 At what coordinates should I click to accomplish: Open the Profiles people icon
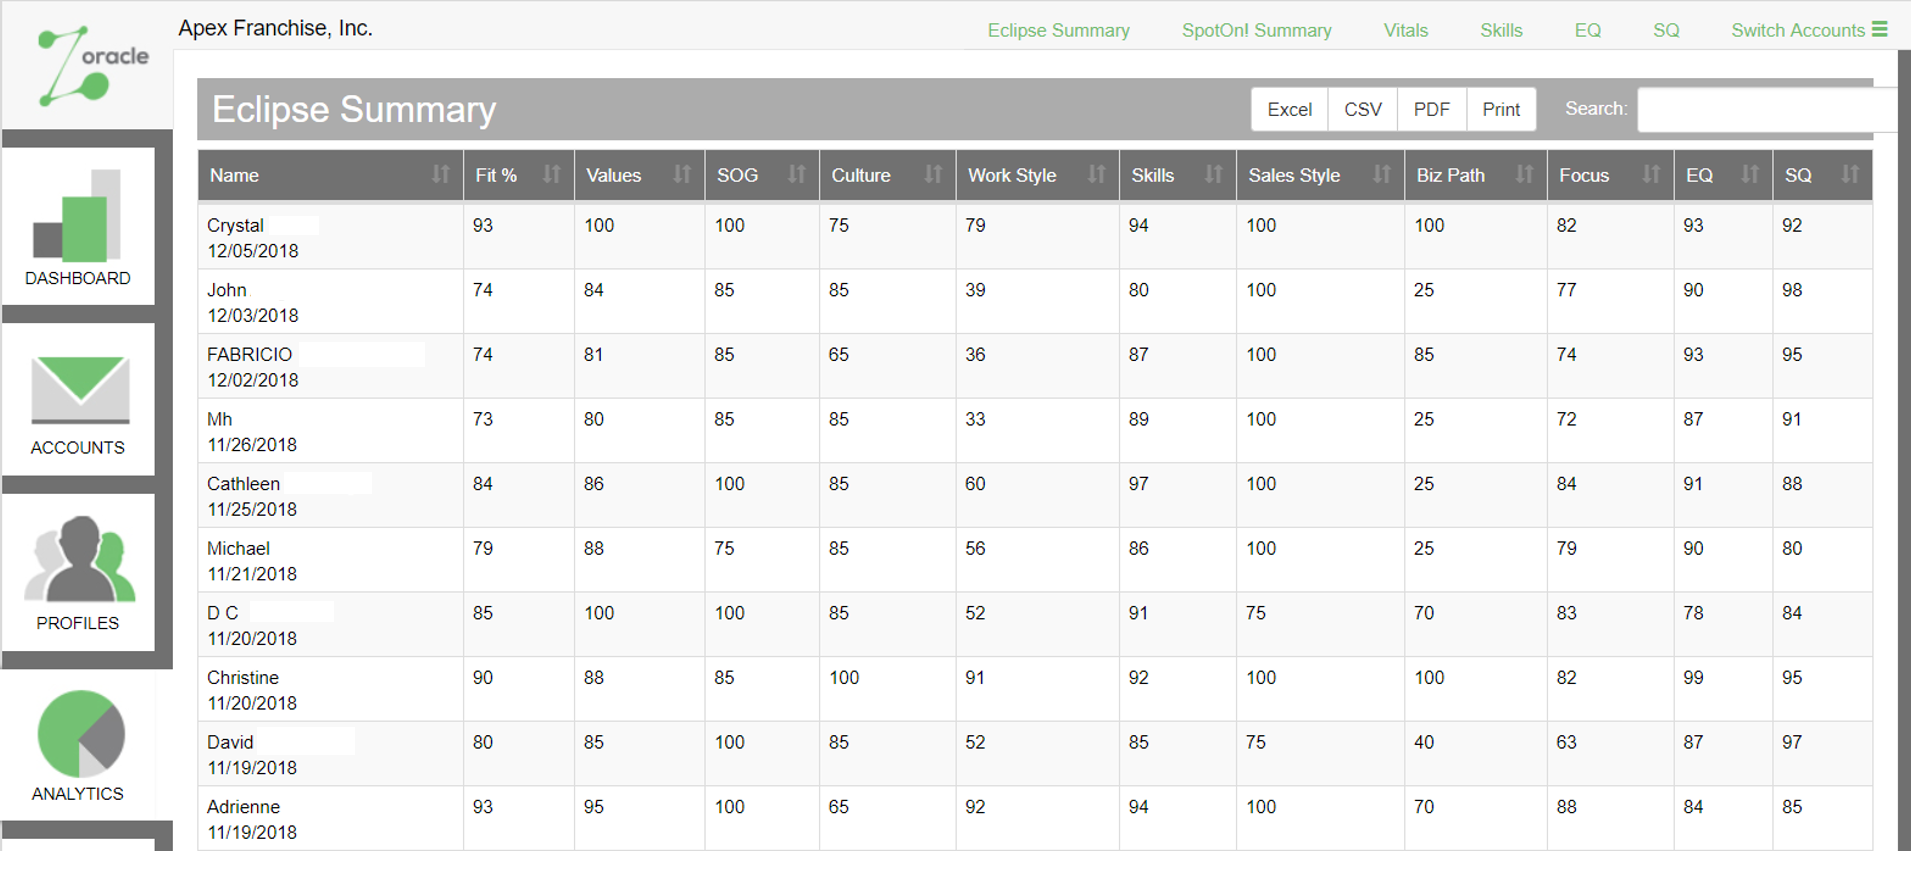[80, 560]
